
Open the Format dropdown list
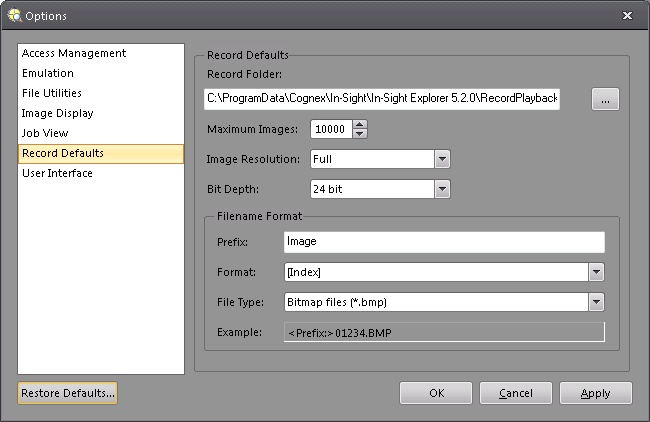pos(596,272)
